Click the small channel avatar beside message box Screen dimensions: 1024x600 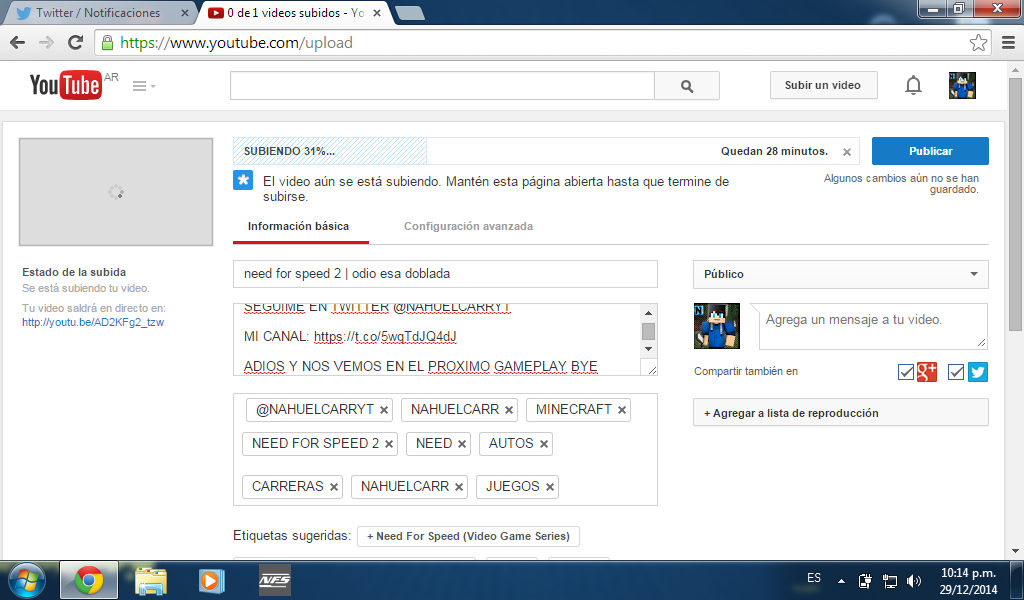[716, 326]
